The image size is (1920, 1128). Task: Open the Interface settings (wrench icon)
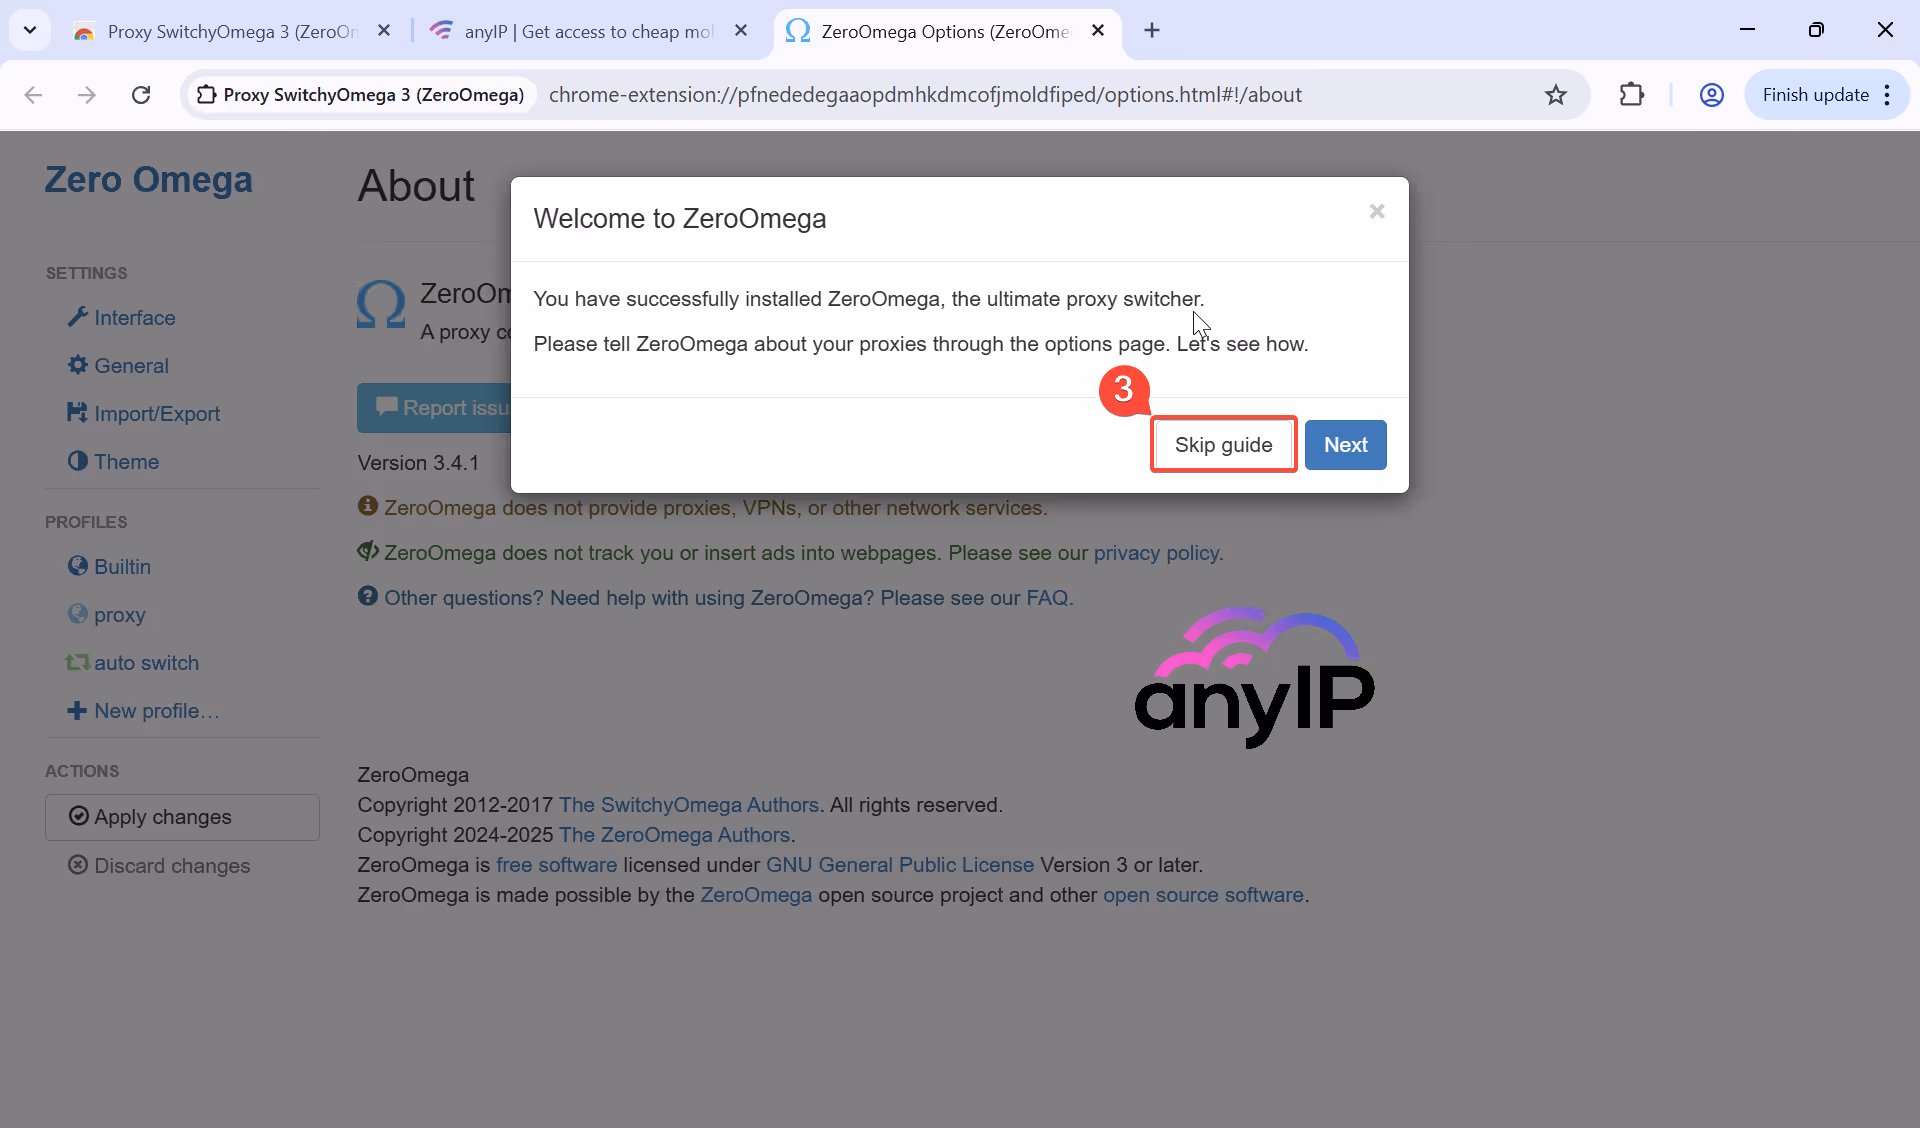(x=77, y=317)
